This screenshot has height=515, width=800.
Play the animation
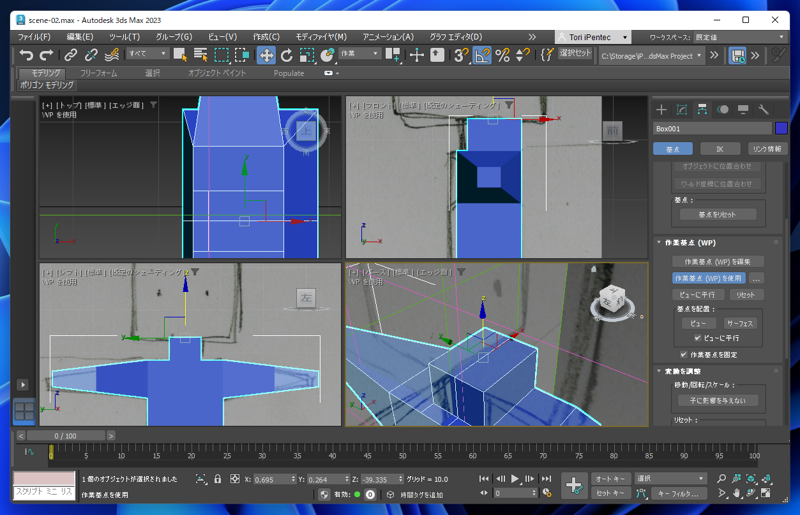(515, 478)
